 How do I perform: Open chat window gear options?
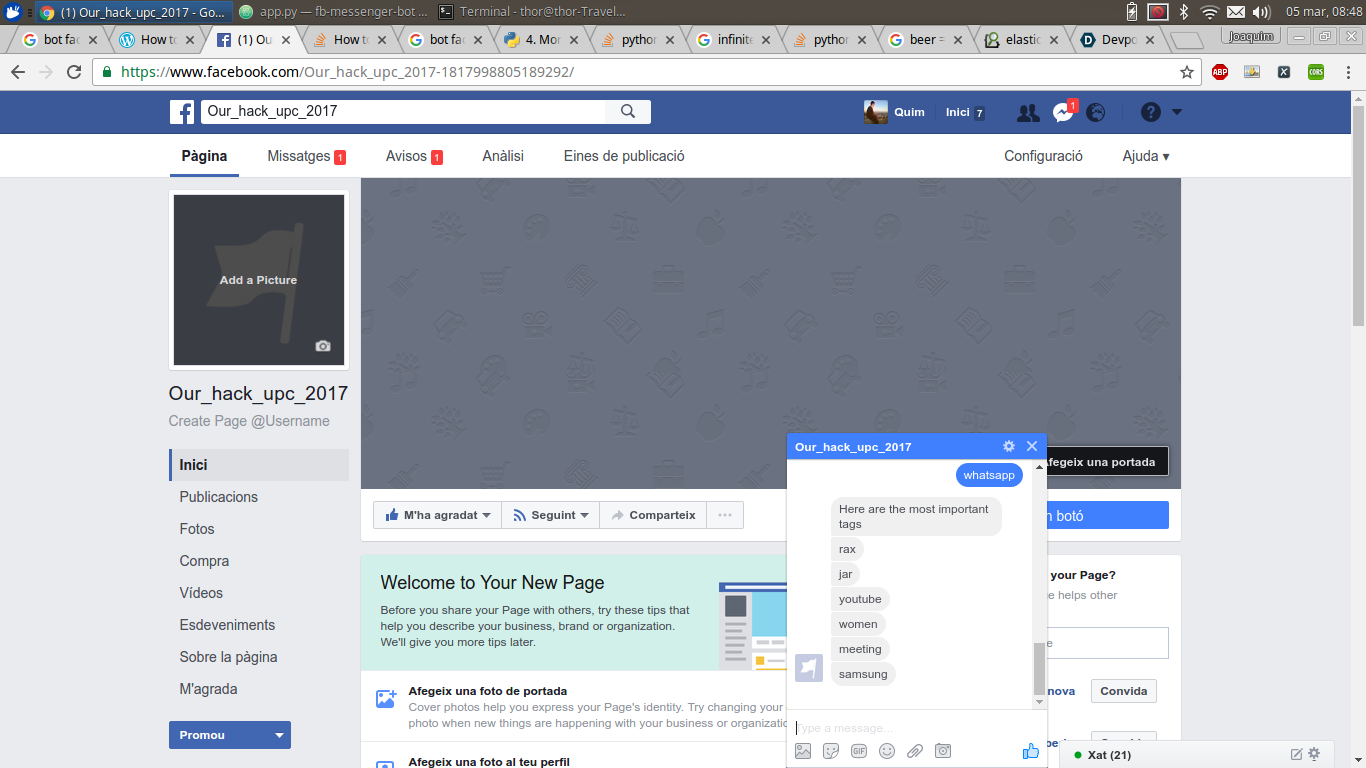(x=1009, y=446)
